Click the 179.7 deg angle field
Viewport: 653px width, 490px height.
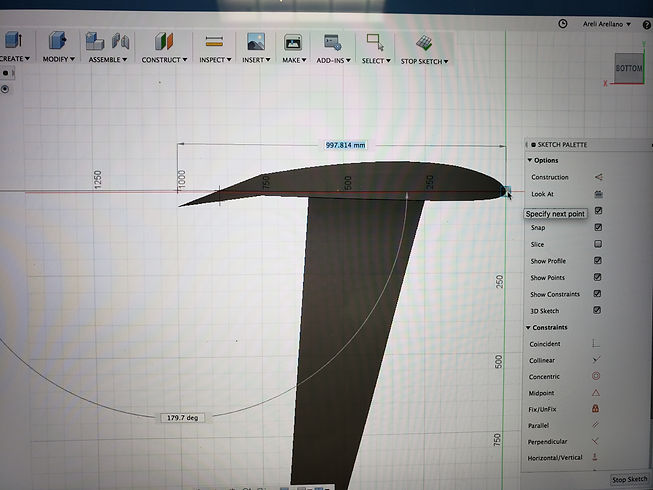click(182, 418)
